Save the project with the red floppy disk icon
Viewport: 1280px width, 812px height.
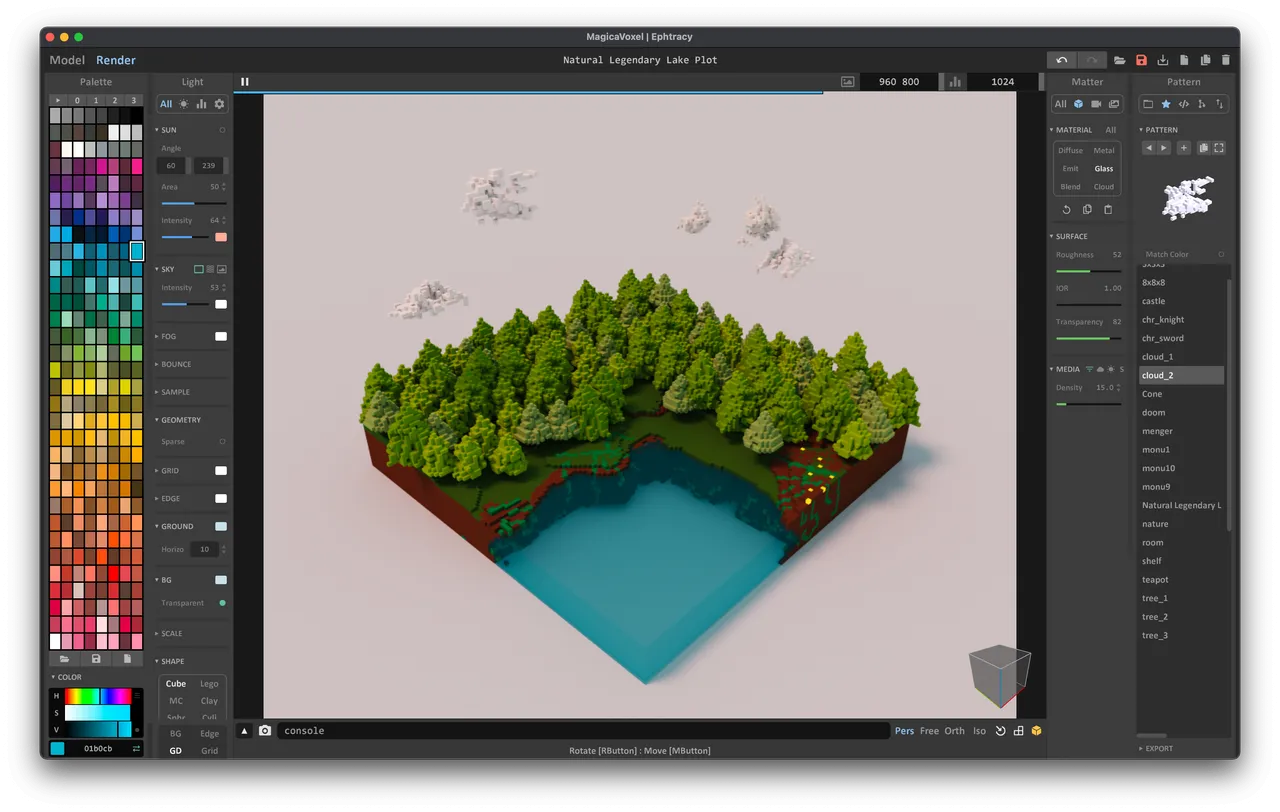coord(1141,60)
